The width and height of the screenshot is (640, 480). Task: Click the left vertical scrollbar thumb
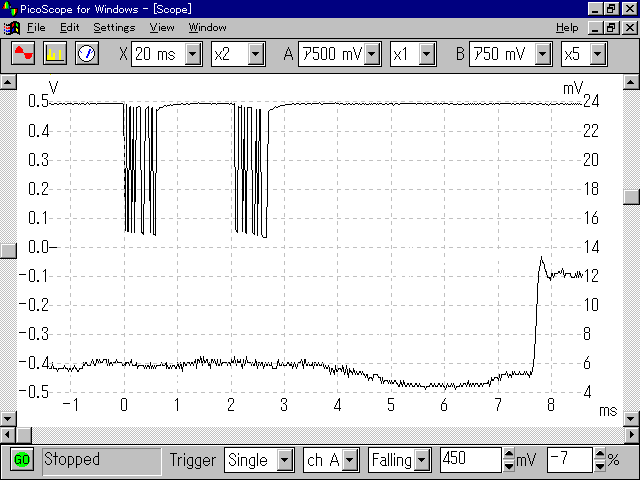pos(8,251)
